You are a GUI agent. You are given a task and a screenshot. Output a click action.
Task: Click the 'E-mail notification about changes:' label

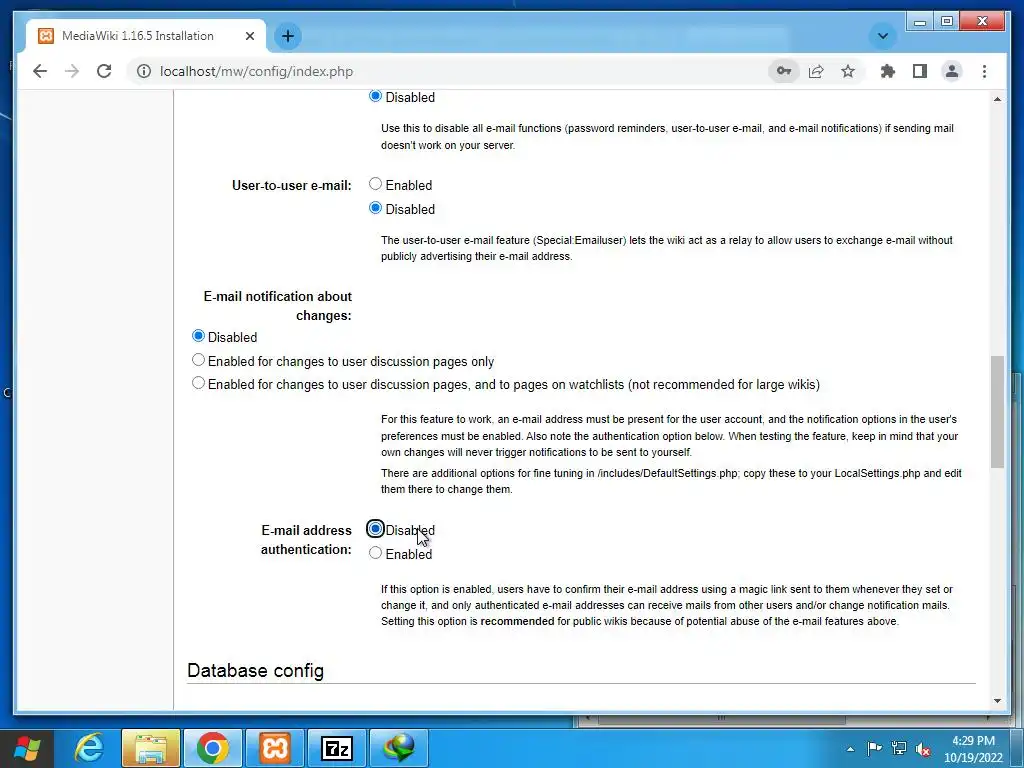coord(278,306)
